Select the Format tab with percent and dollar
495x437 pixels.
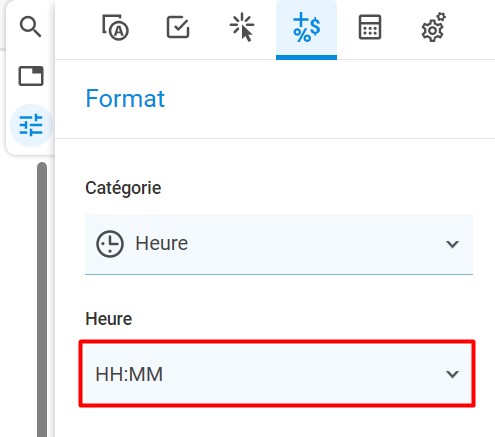[x=306, y=28]
